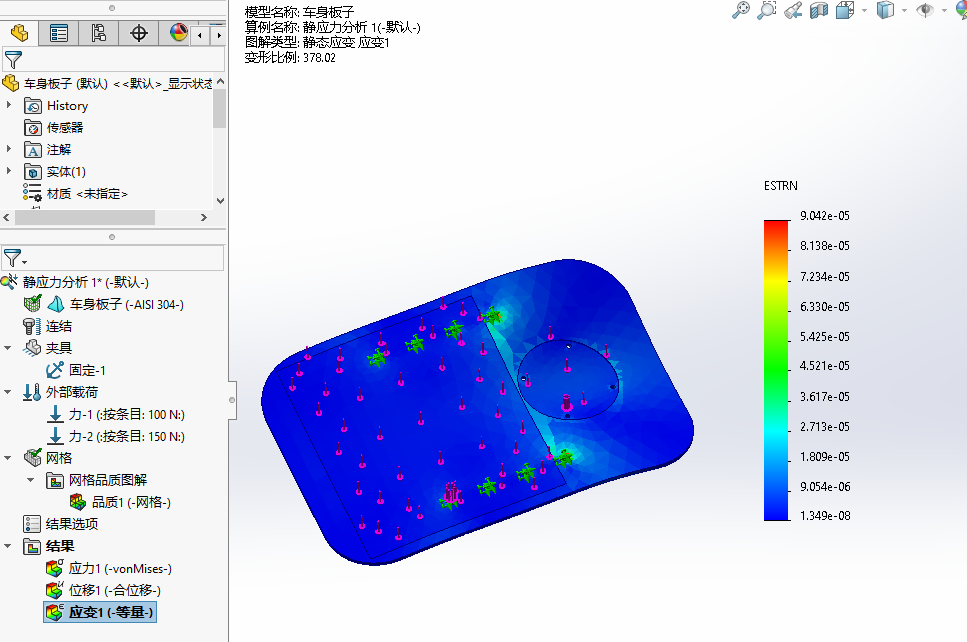Click the 9.042e-05 legend maximum value
The image size is (967, 642).
coord(825,216)
